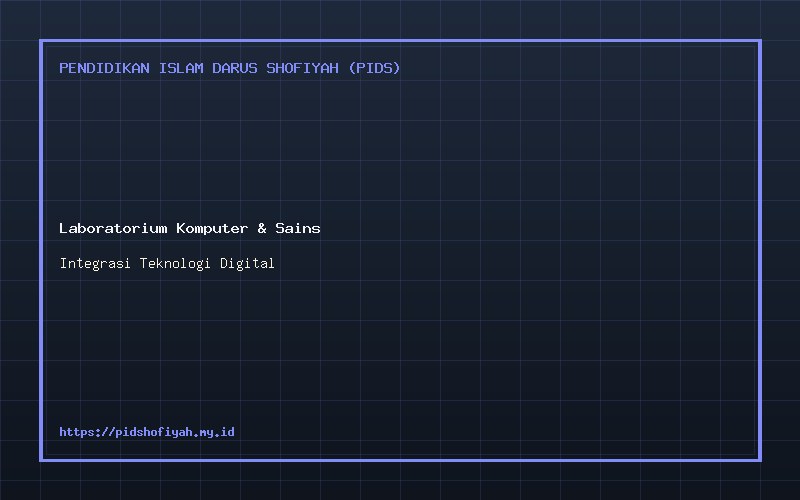Click the word Sains in the heading
This screenshot has height=500, width=800.
298,228
